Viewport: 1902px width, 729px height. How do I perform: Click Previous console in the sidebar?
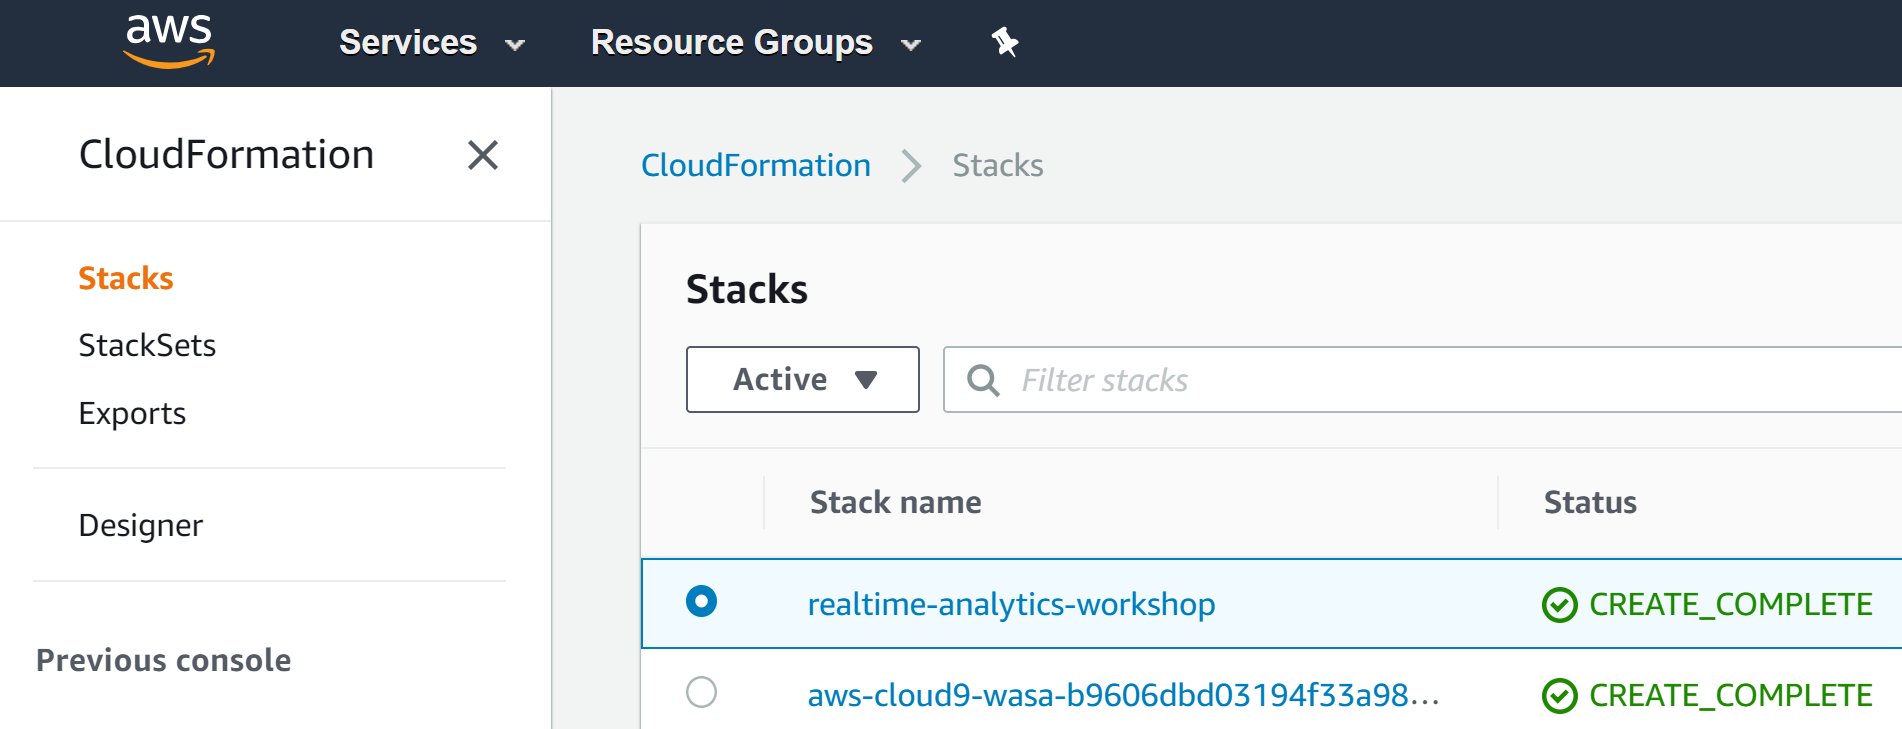(x=164, y=661)
